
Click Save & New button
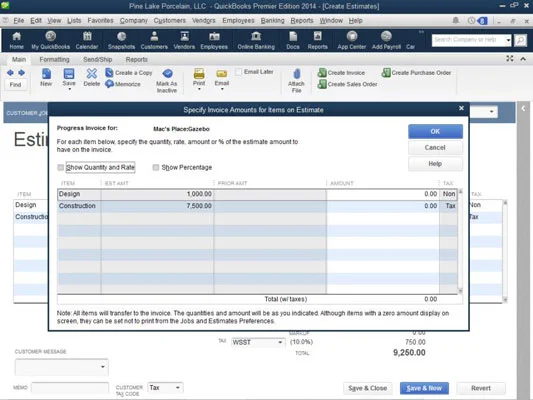(x=424, y=388)
